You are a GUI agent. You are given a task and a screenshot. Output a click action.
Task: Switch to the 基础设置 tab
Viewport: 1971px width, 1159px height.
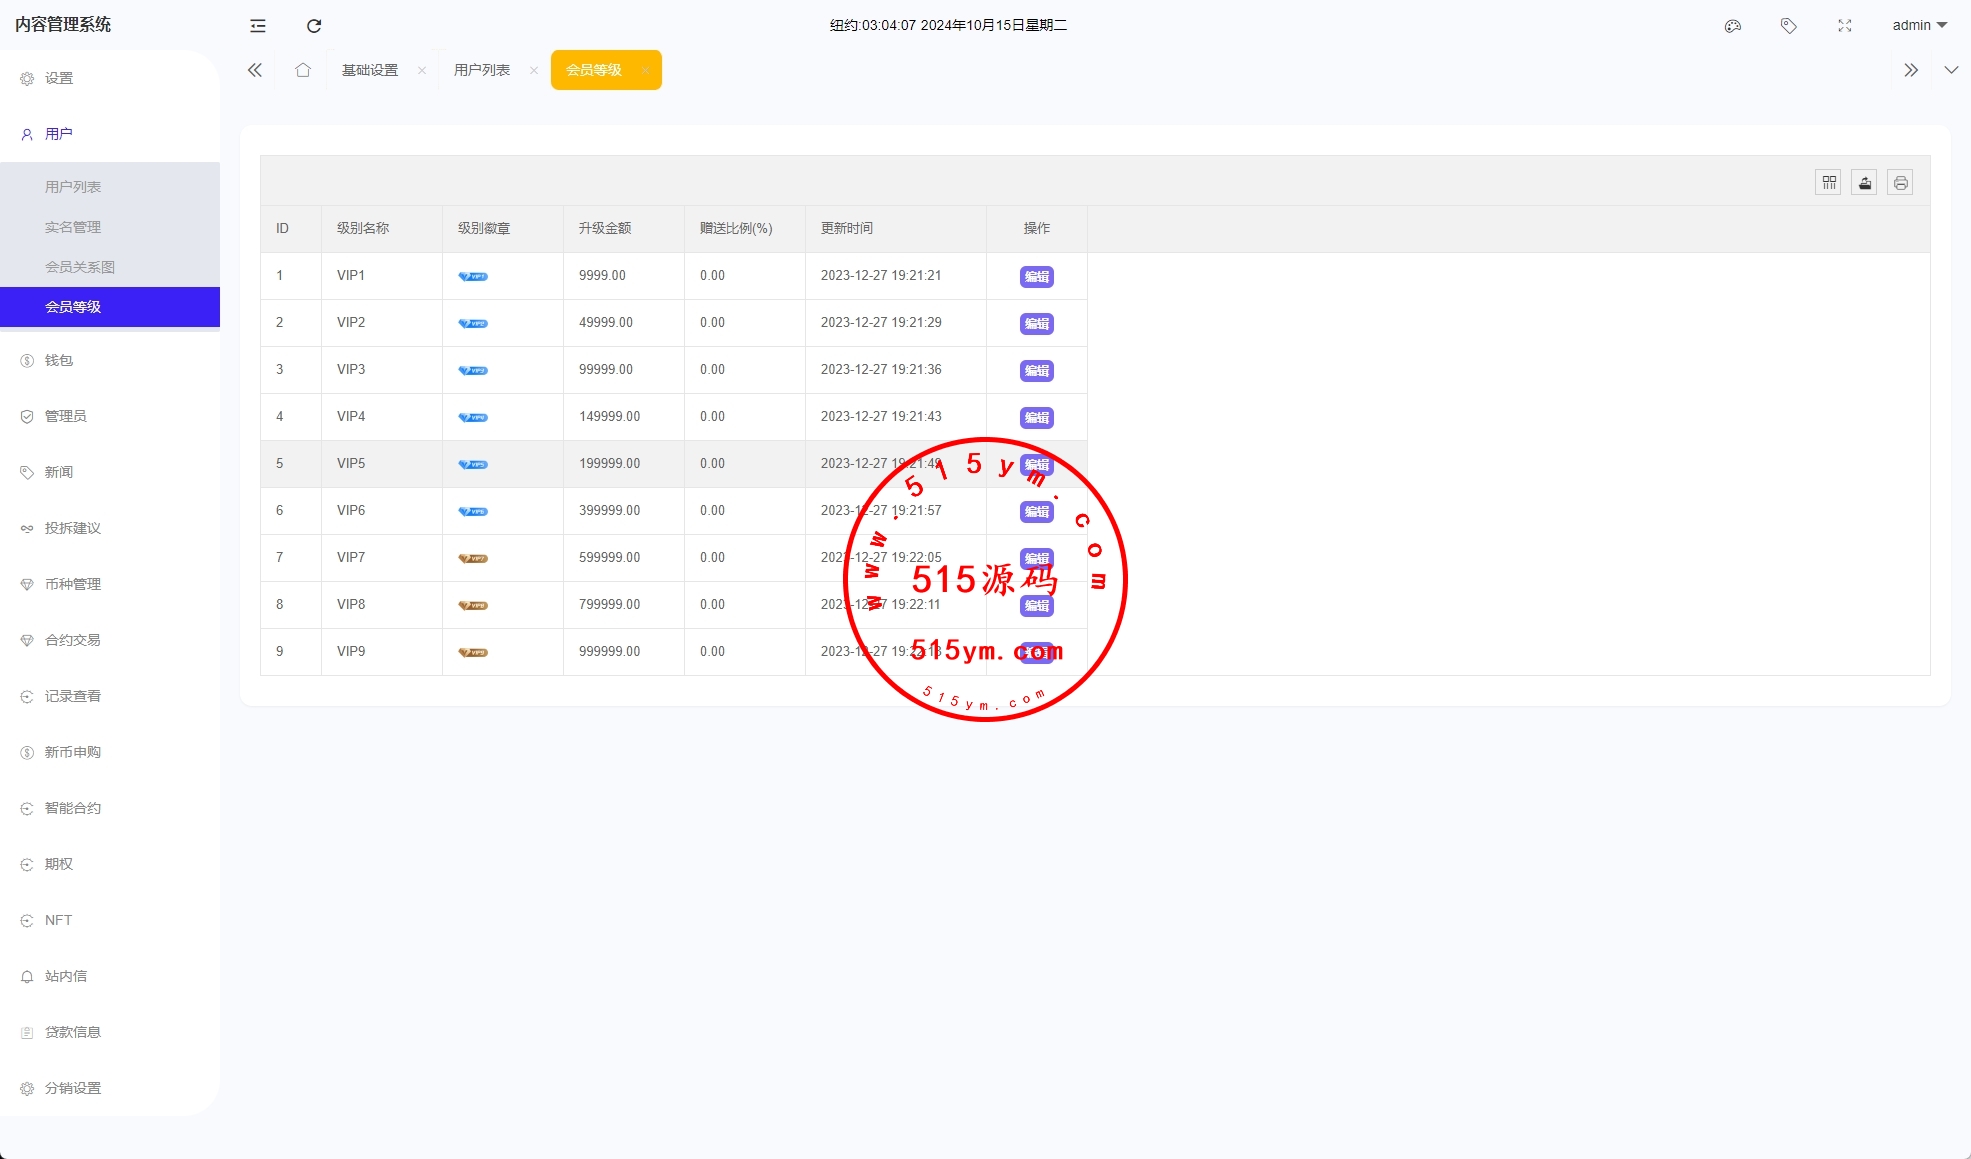click(x=370, y=70)
